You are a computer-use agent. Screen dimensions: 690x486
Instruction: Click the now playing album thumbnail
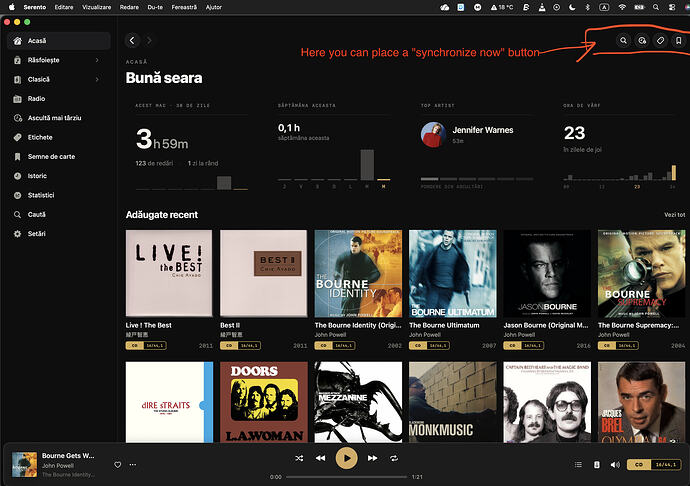[24, 464]
